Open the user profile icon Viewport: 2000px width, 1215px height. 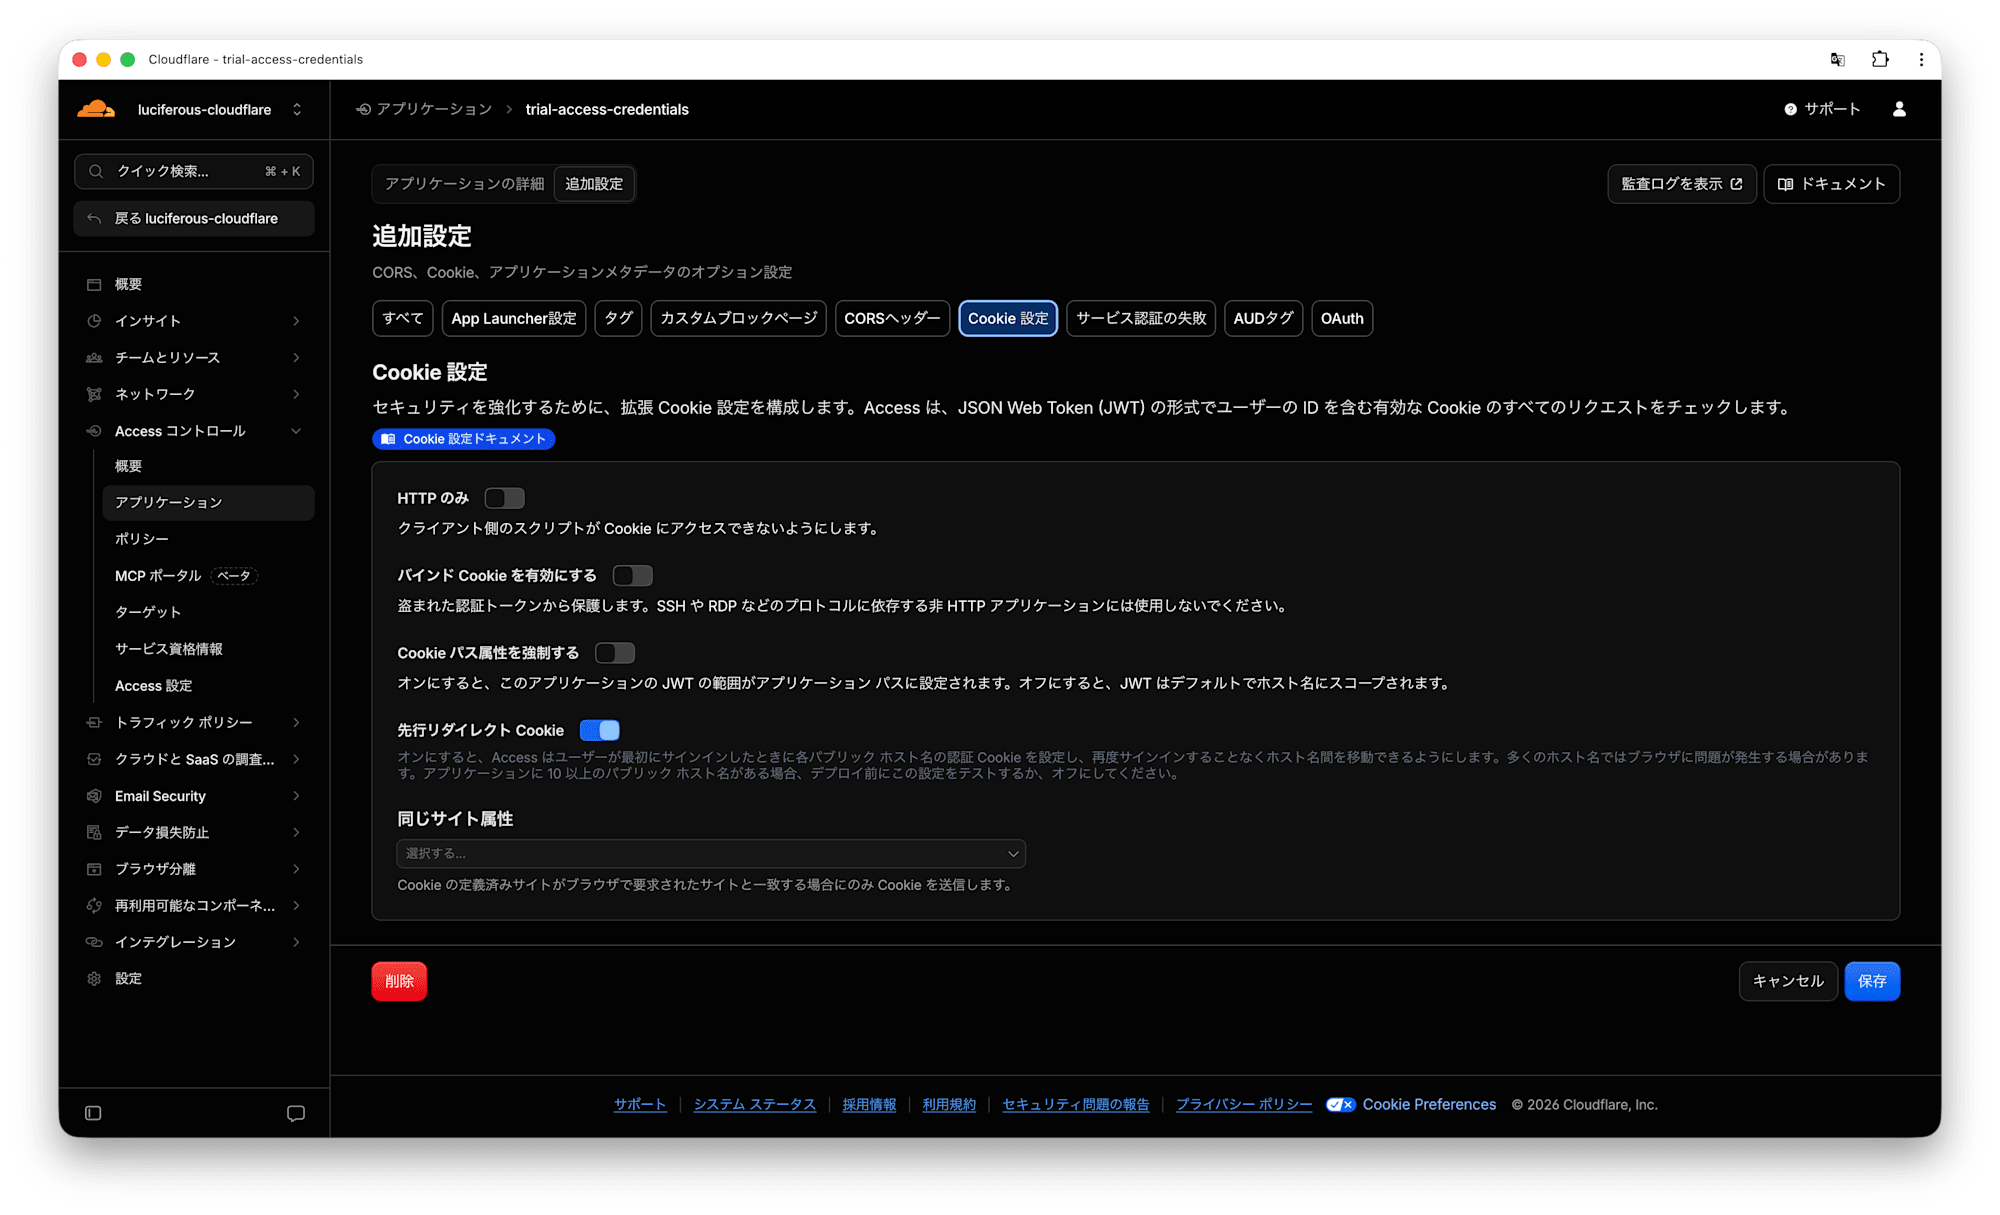[1899, 109]
